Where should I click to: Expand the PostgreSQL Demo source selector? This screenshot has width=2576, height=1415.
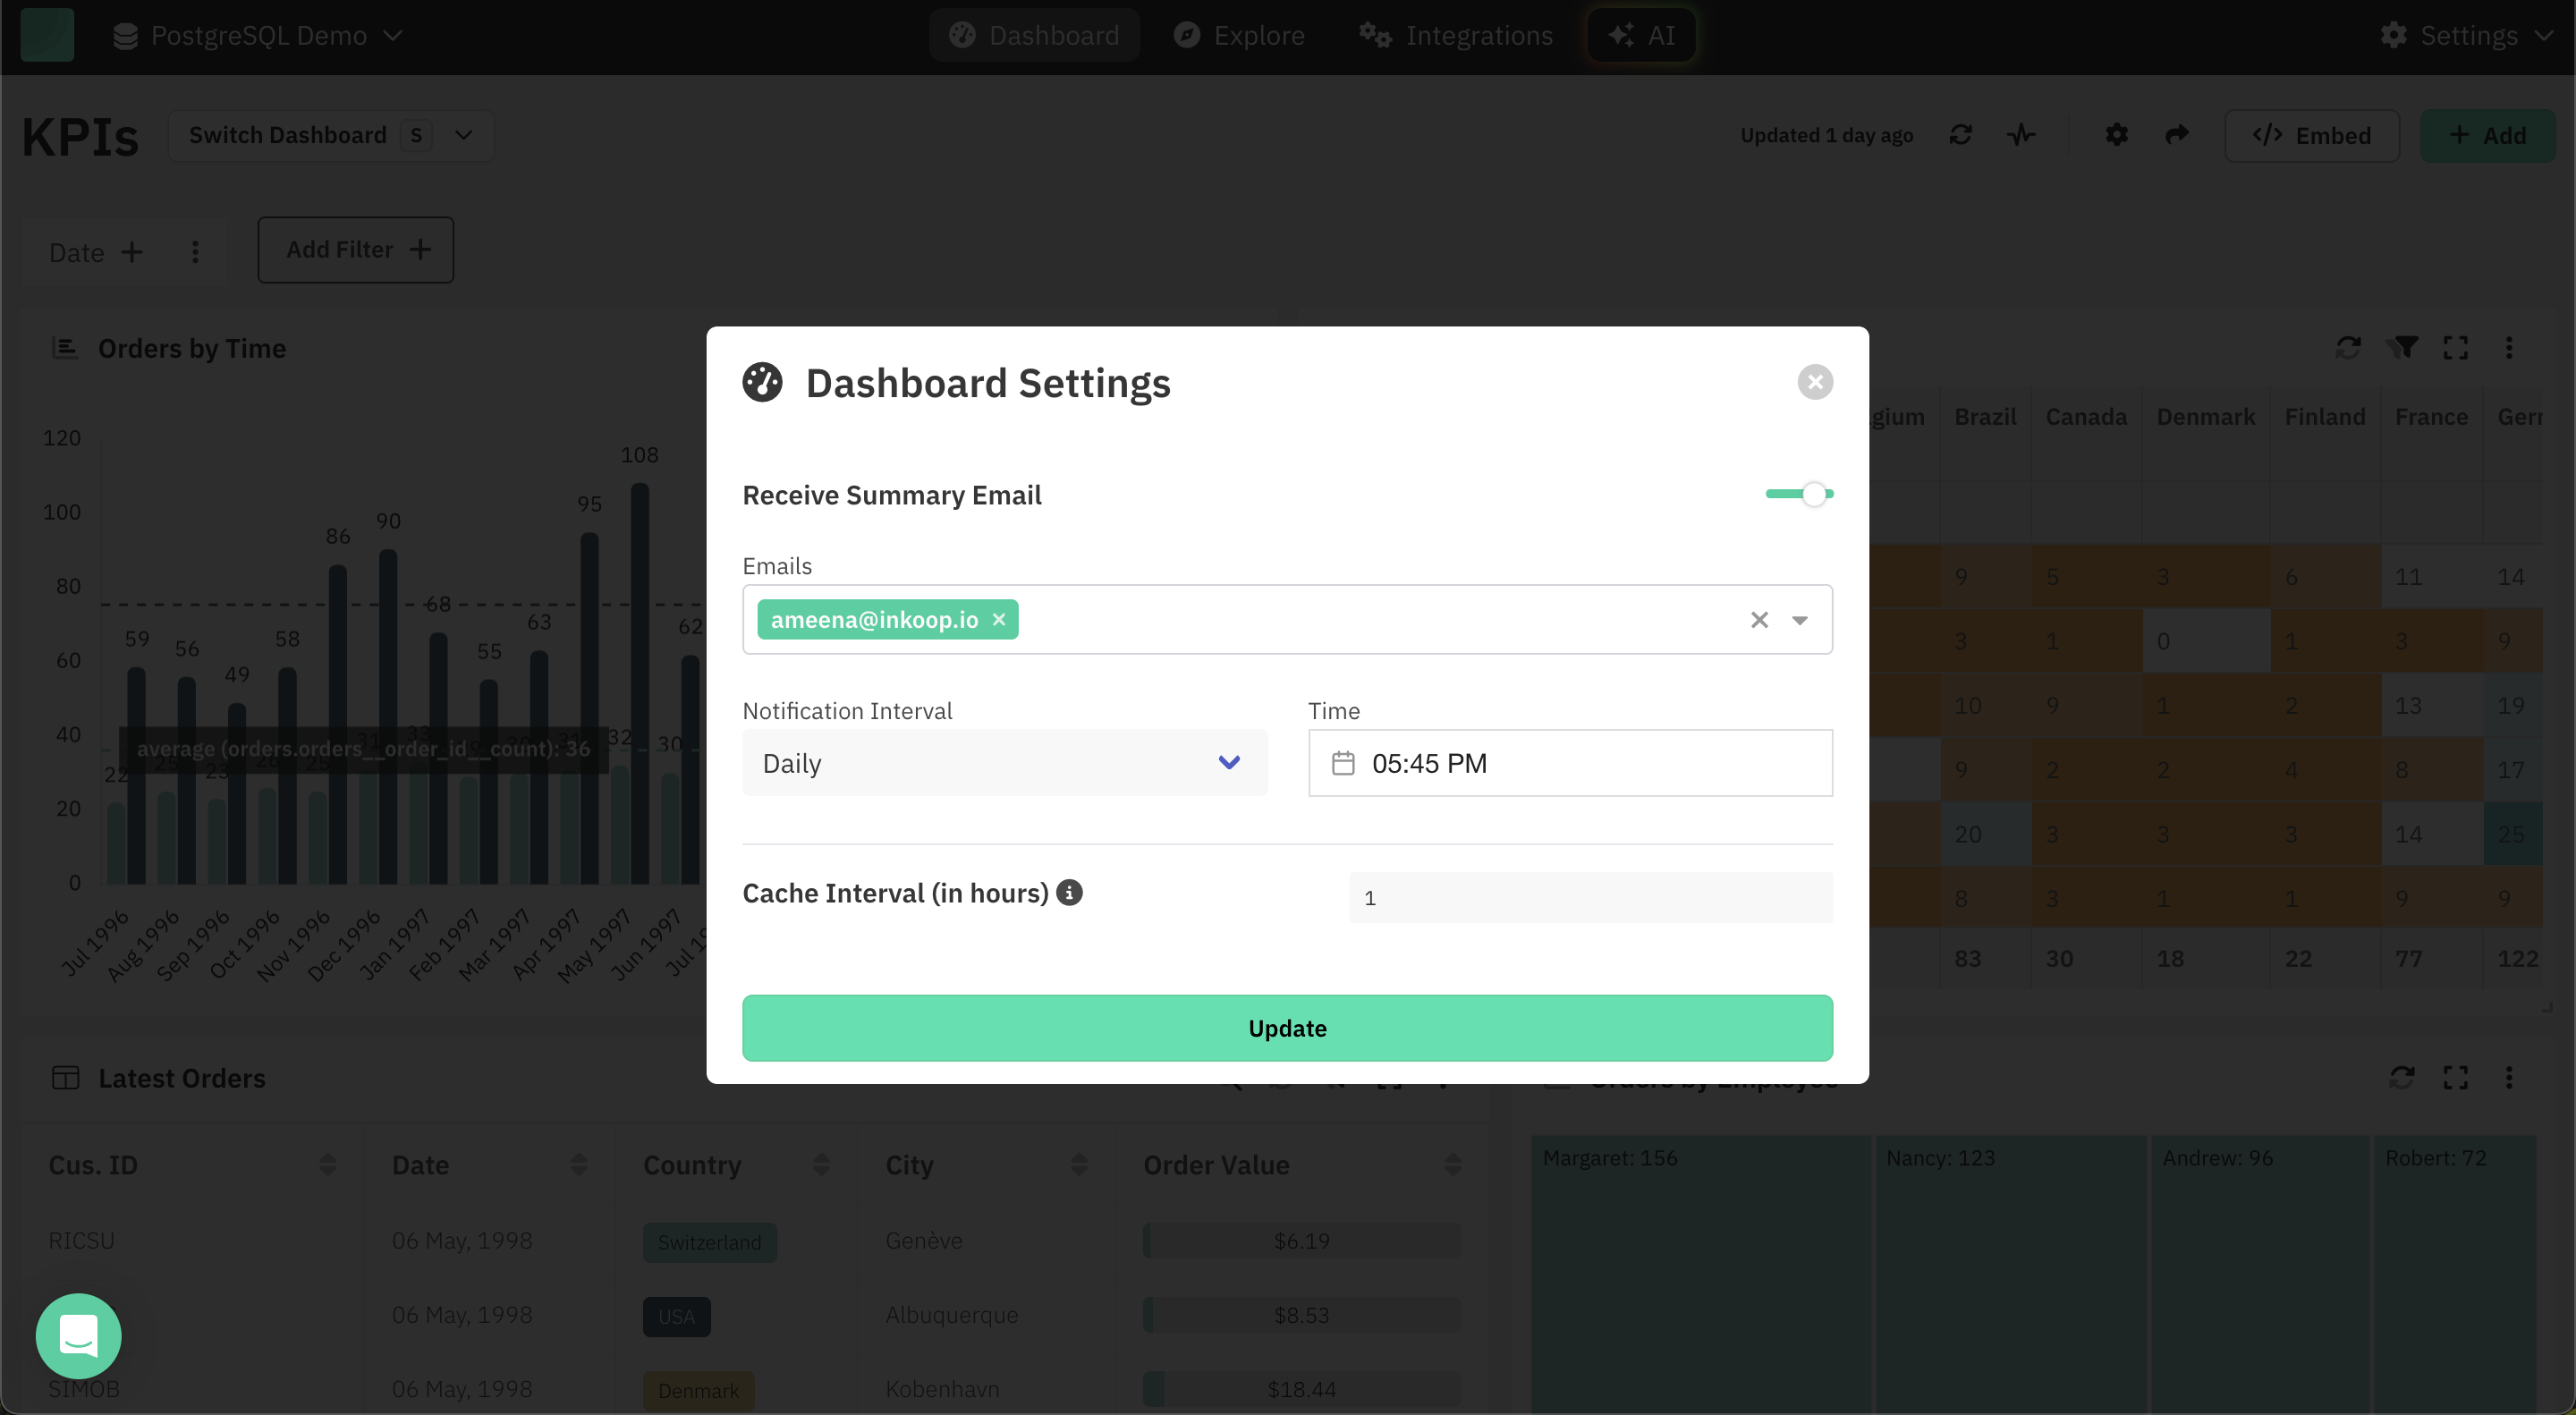pyautogui.click(x=258, y=35)
